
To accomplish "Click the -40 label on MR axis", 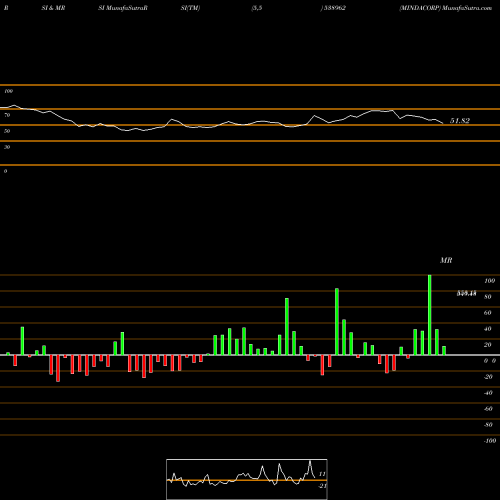I will [x=488, y=393].
